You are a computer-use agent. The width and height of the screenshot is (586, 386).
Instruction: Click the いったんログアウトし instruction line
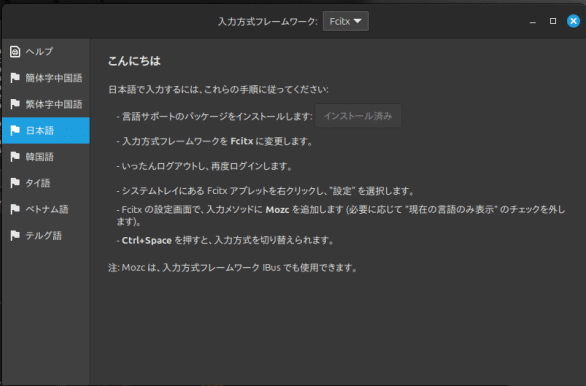[204, 166]
